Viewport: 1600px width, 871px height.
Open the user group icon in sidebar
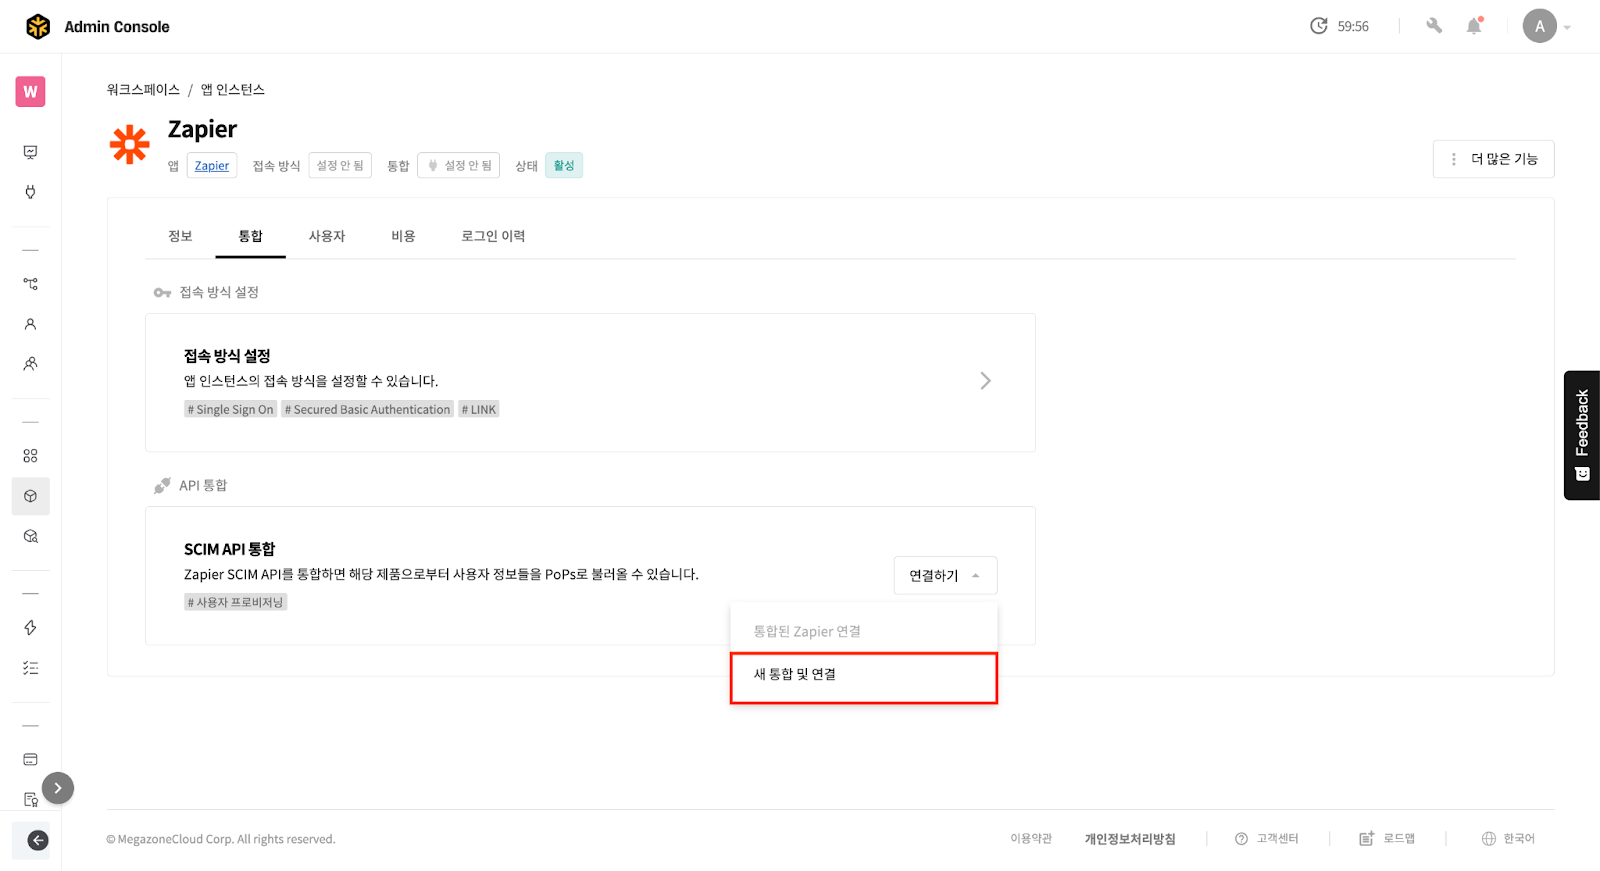(30, 364)
